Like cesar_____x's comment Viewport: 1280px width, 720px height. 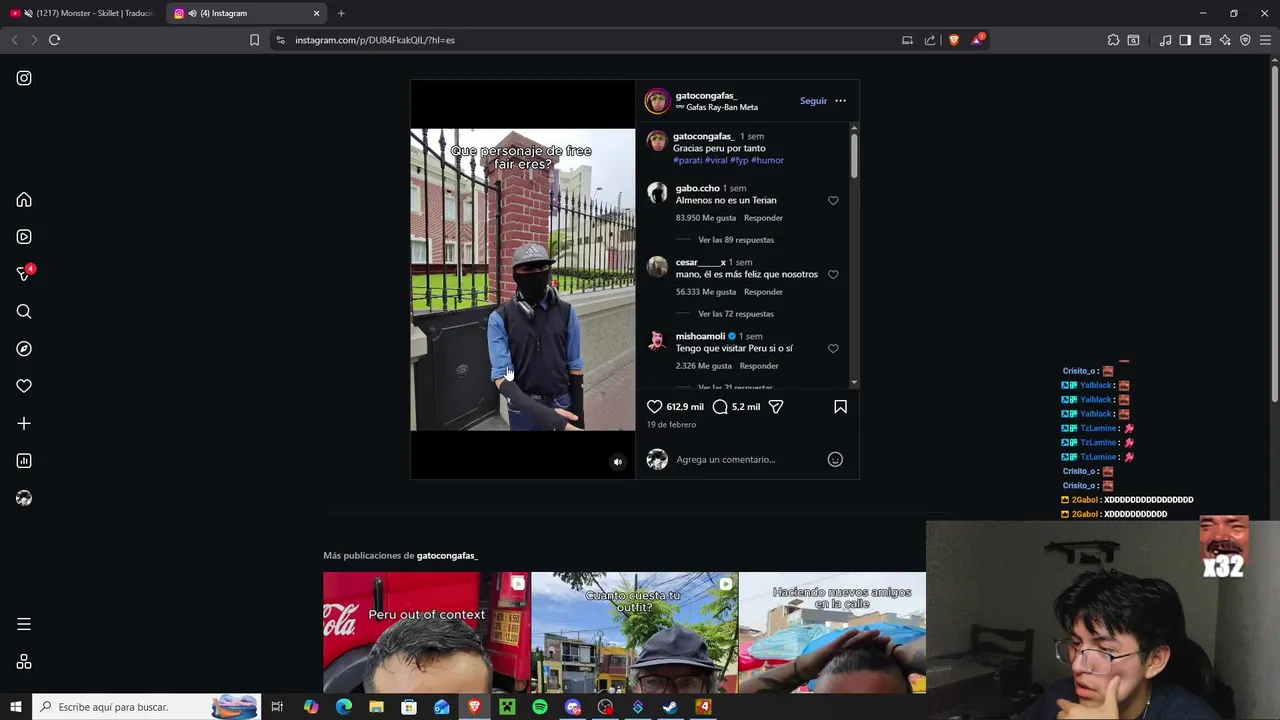coord(833,275)
